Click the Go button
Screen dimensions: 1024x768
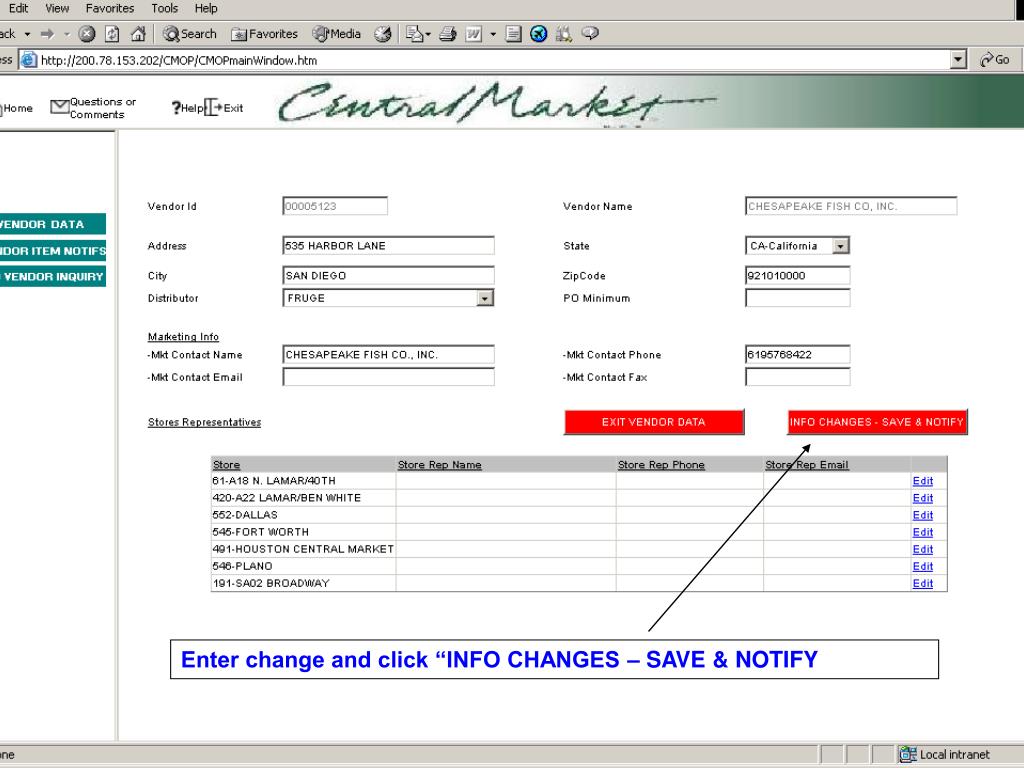coord(995,60)
